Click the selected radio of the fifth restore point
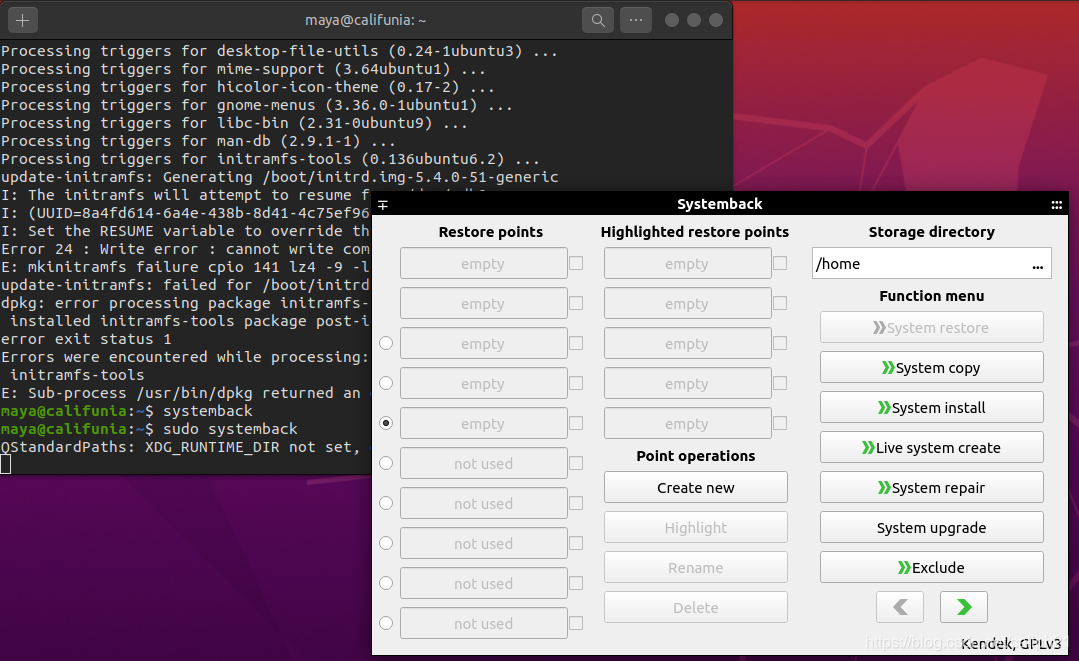This screenshot has width=1079, height=661. 386,423
